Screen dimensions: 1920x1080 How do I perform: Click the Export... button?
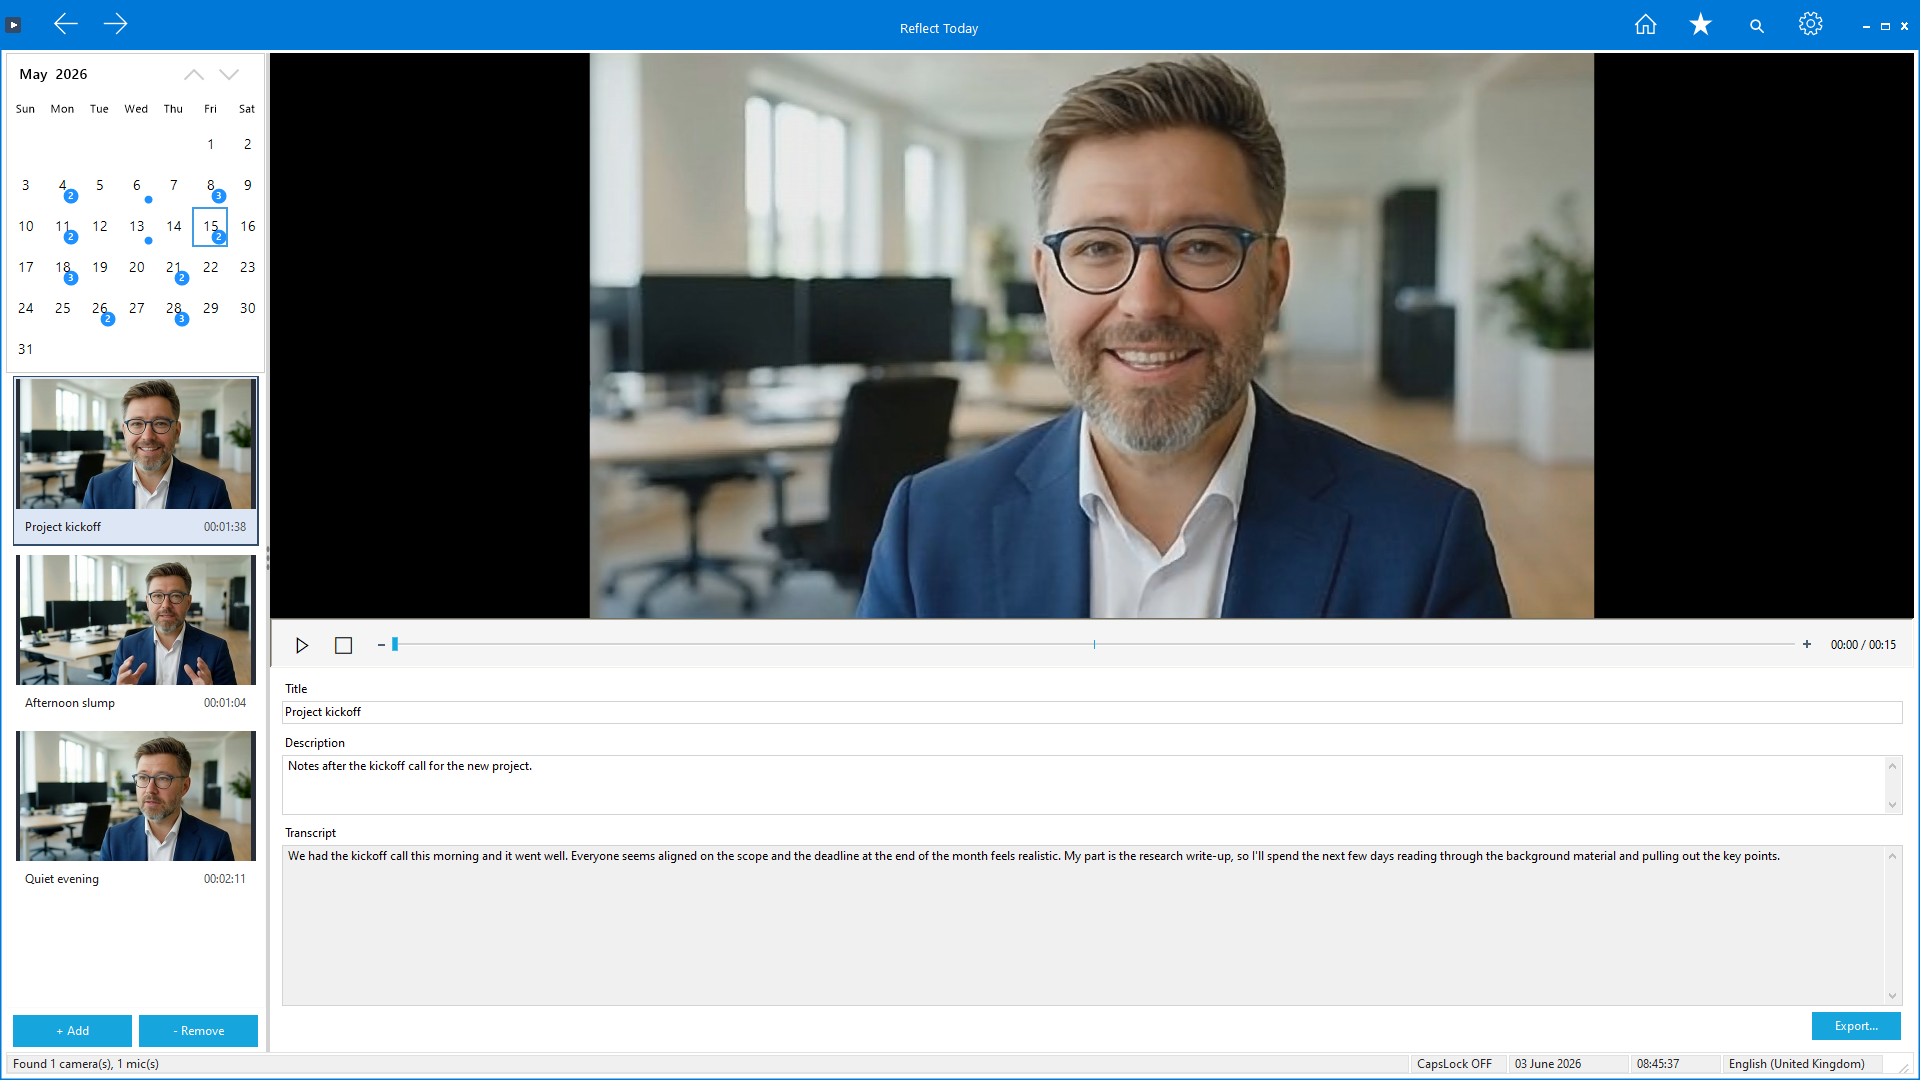(x=1856, y=1026)
